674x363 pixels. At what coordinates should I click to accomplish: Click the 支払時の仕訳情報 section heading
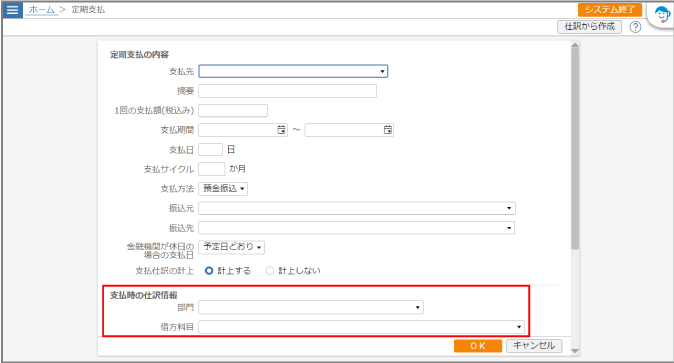144,295
